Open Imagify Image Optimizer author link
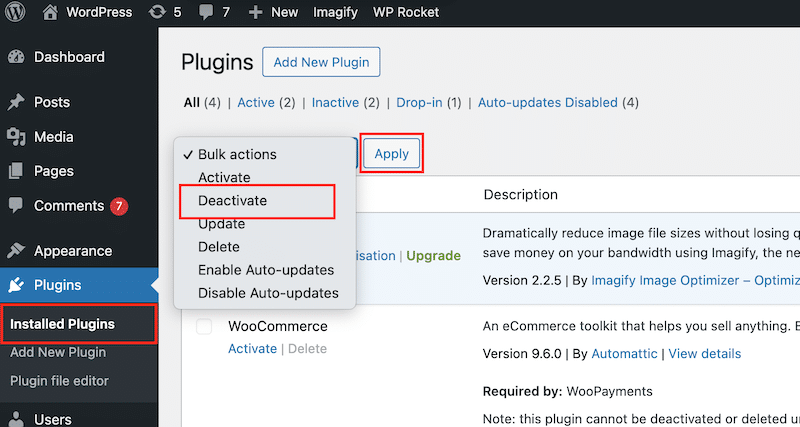This screenshot has width=800, height=427. (695, 280)
